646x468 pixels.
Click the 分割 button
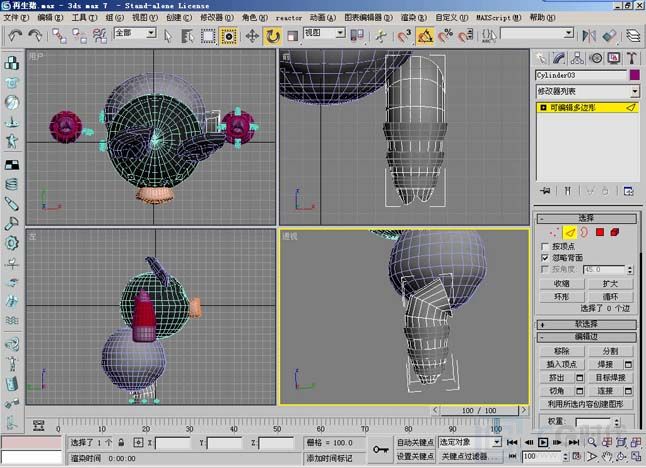tap(610, 351)
